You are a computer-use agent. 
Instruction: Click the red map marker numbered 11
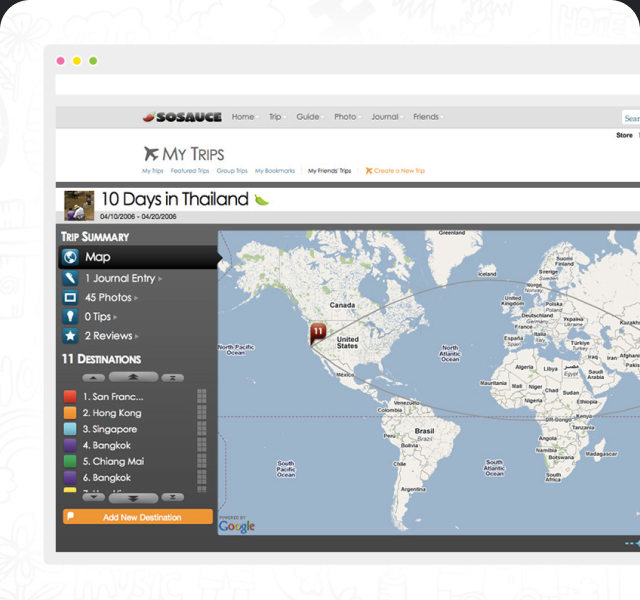point(318,334)
